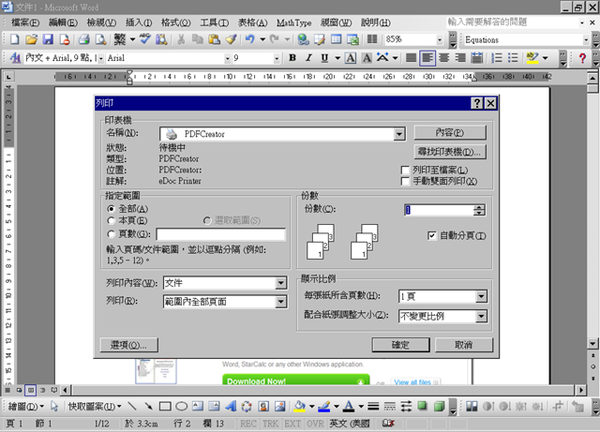The image size is (600, 432).
Task: Select the 全部(A) radio button
Action: (111, 209)
